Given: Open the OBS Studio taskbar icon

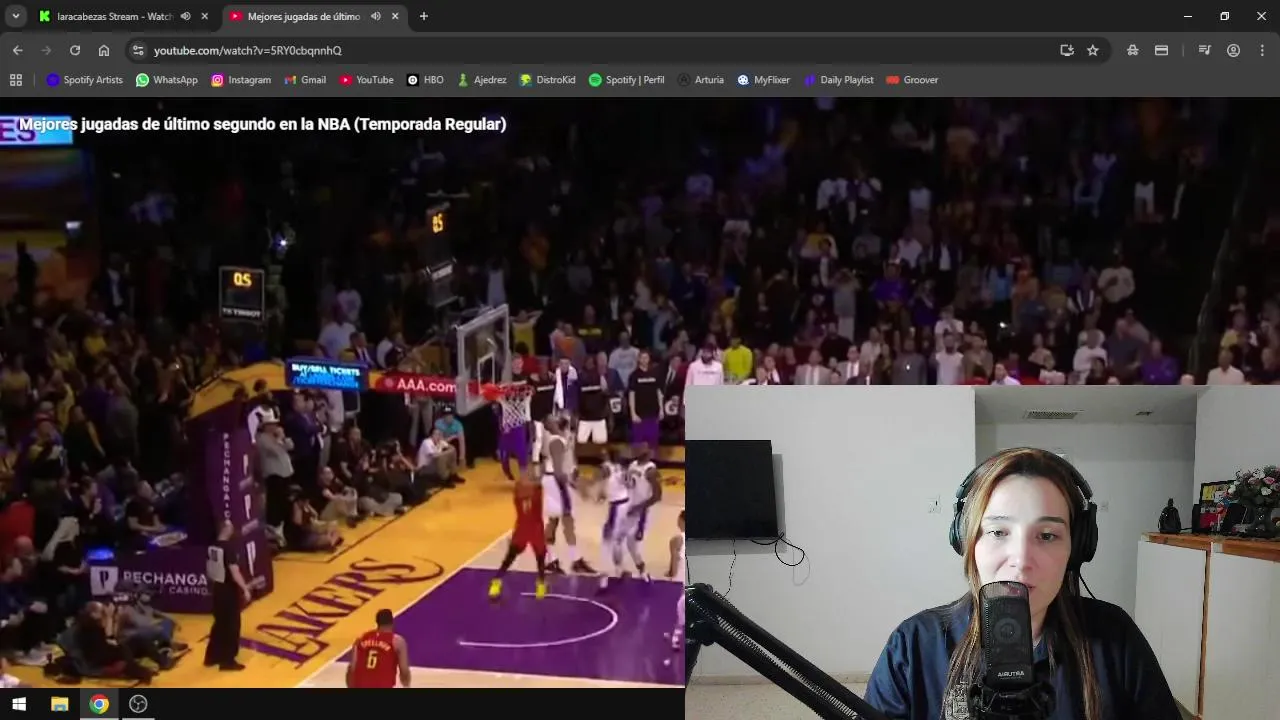Looking at the screenshot, I should tap(138, 704).
